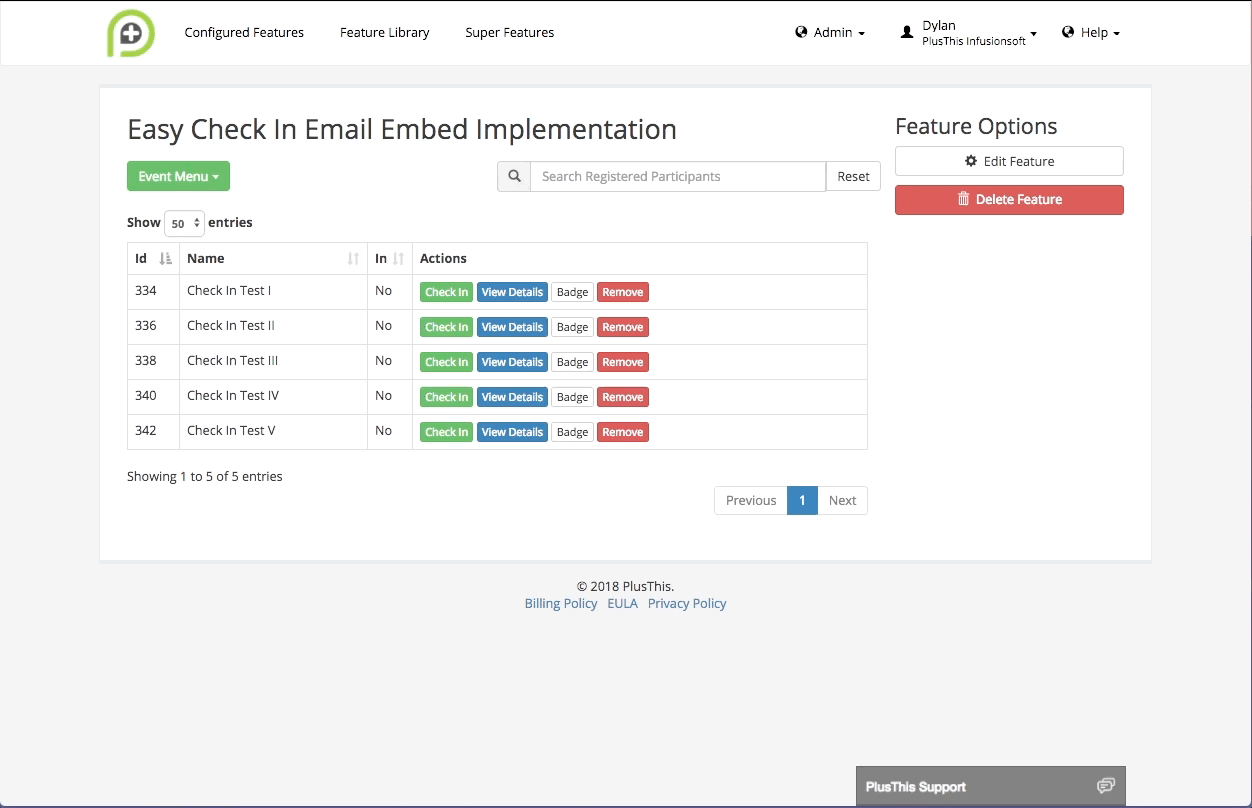Click the PlusThis Support chat icon
The width and height of the screenshot is (1252, 808).
[x=1105, y=786]
